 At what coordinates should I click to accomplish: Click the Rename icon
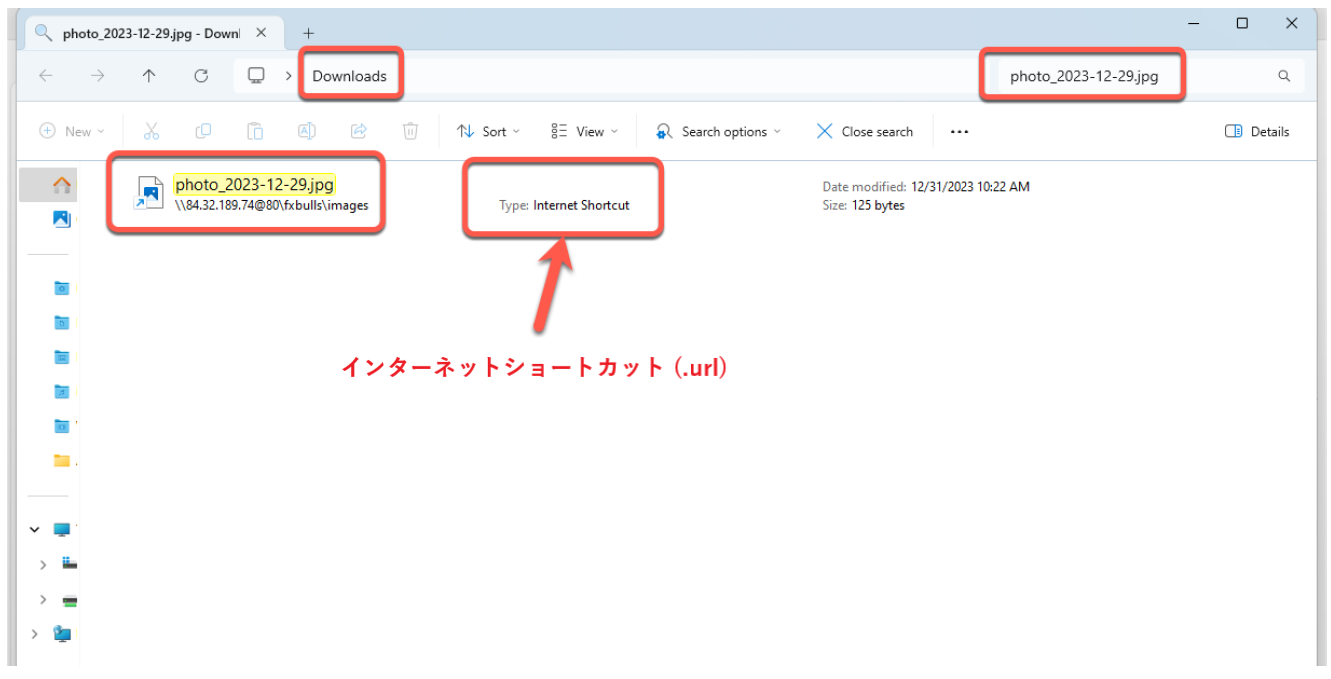click(307, 131)
